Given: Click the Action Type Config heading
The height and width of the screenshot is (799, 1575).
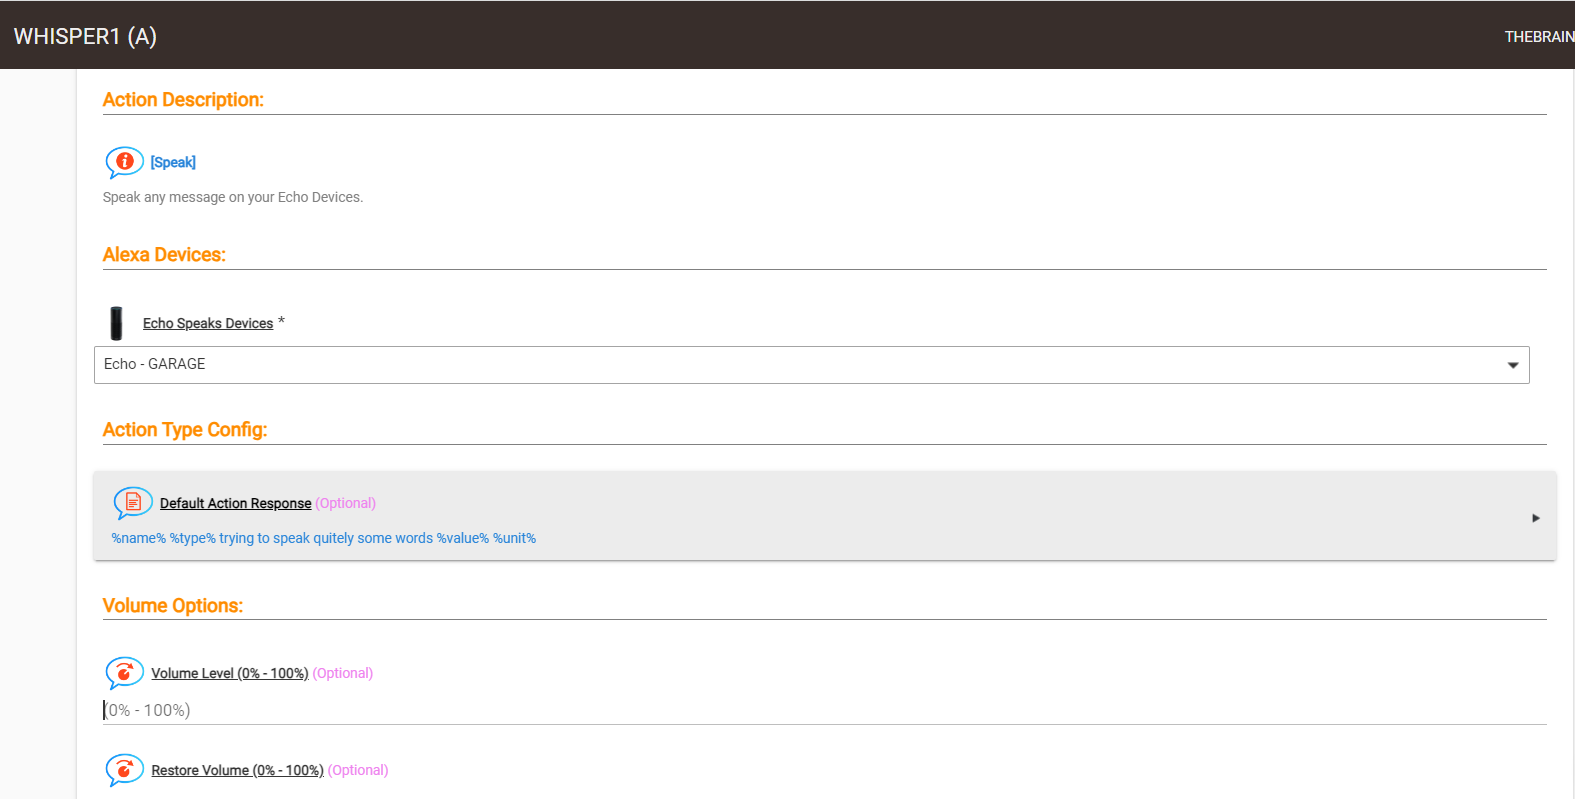Looking at the screenshot, I should coord(185,430).
